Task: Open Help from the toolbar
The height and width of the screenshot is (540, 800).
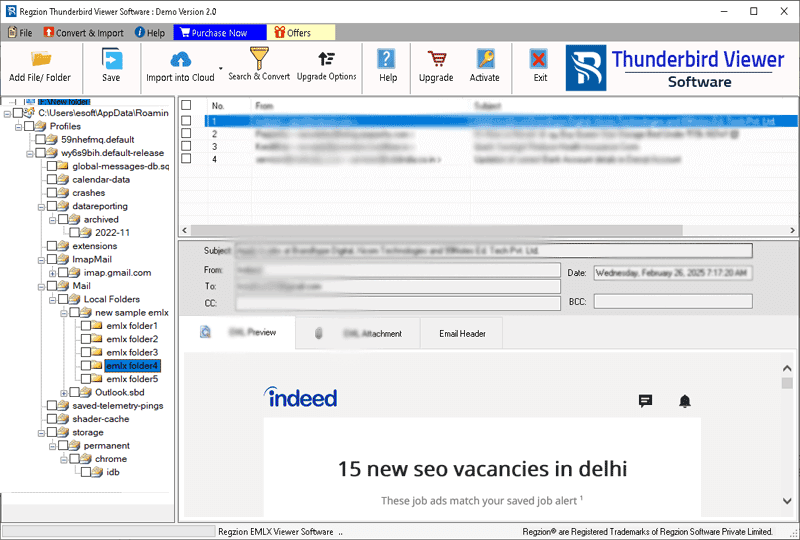Action: point(388,60)
